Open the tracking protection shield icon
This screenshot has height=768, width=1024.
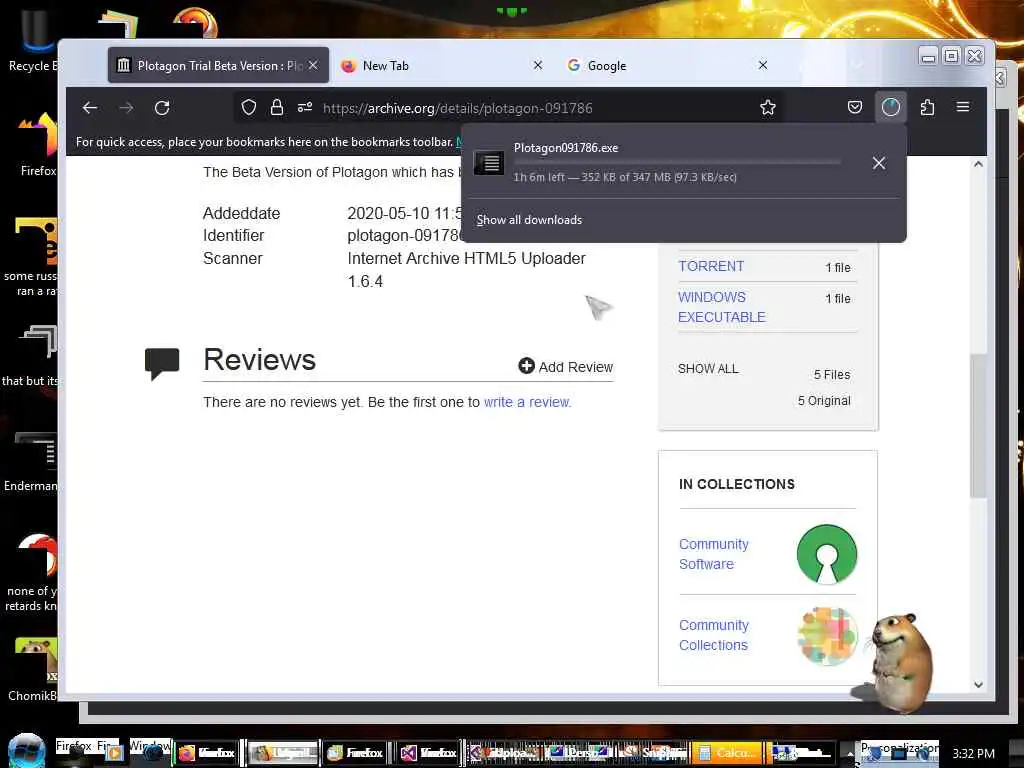(249, 108)
